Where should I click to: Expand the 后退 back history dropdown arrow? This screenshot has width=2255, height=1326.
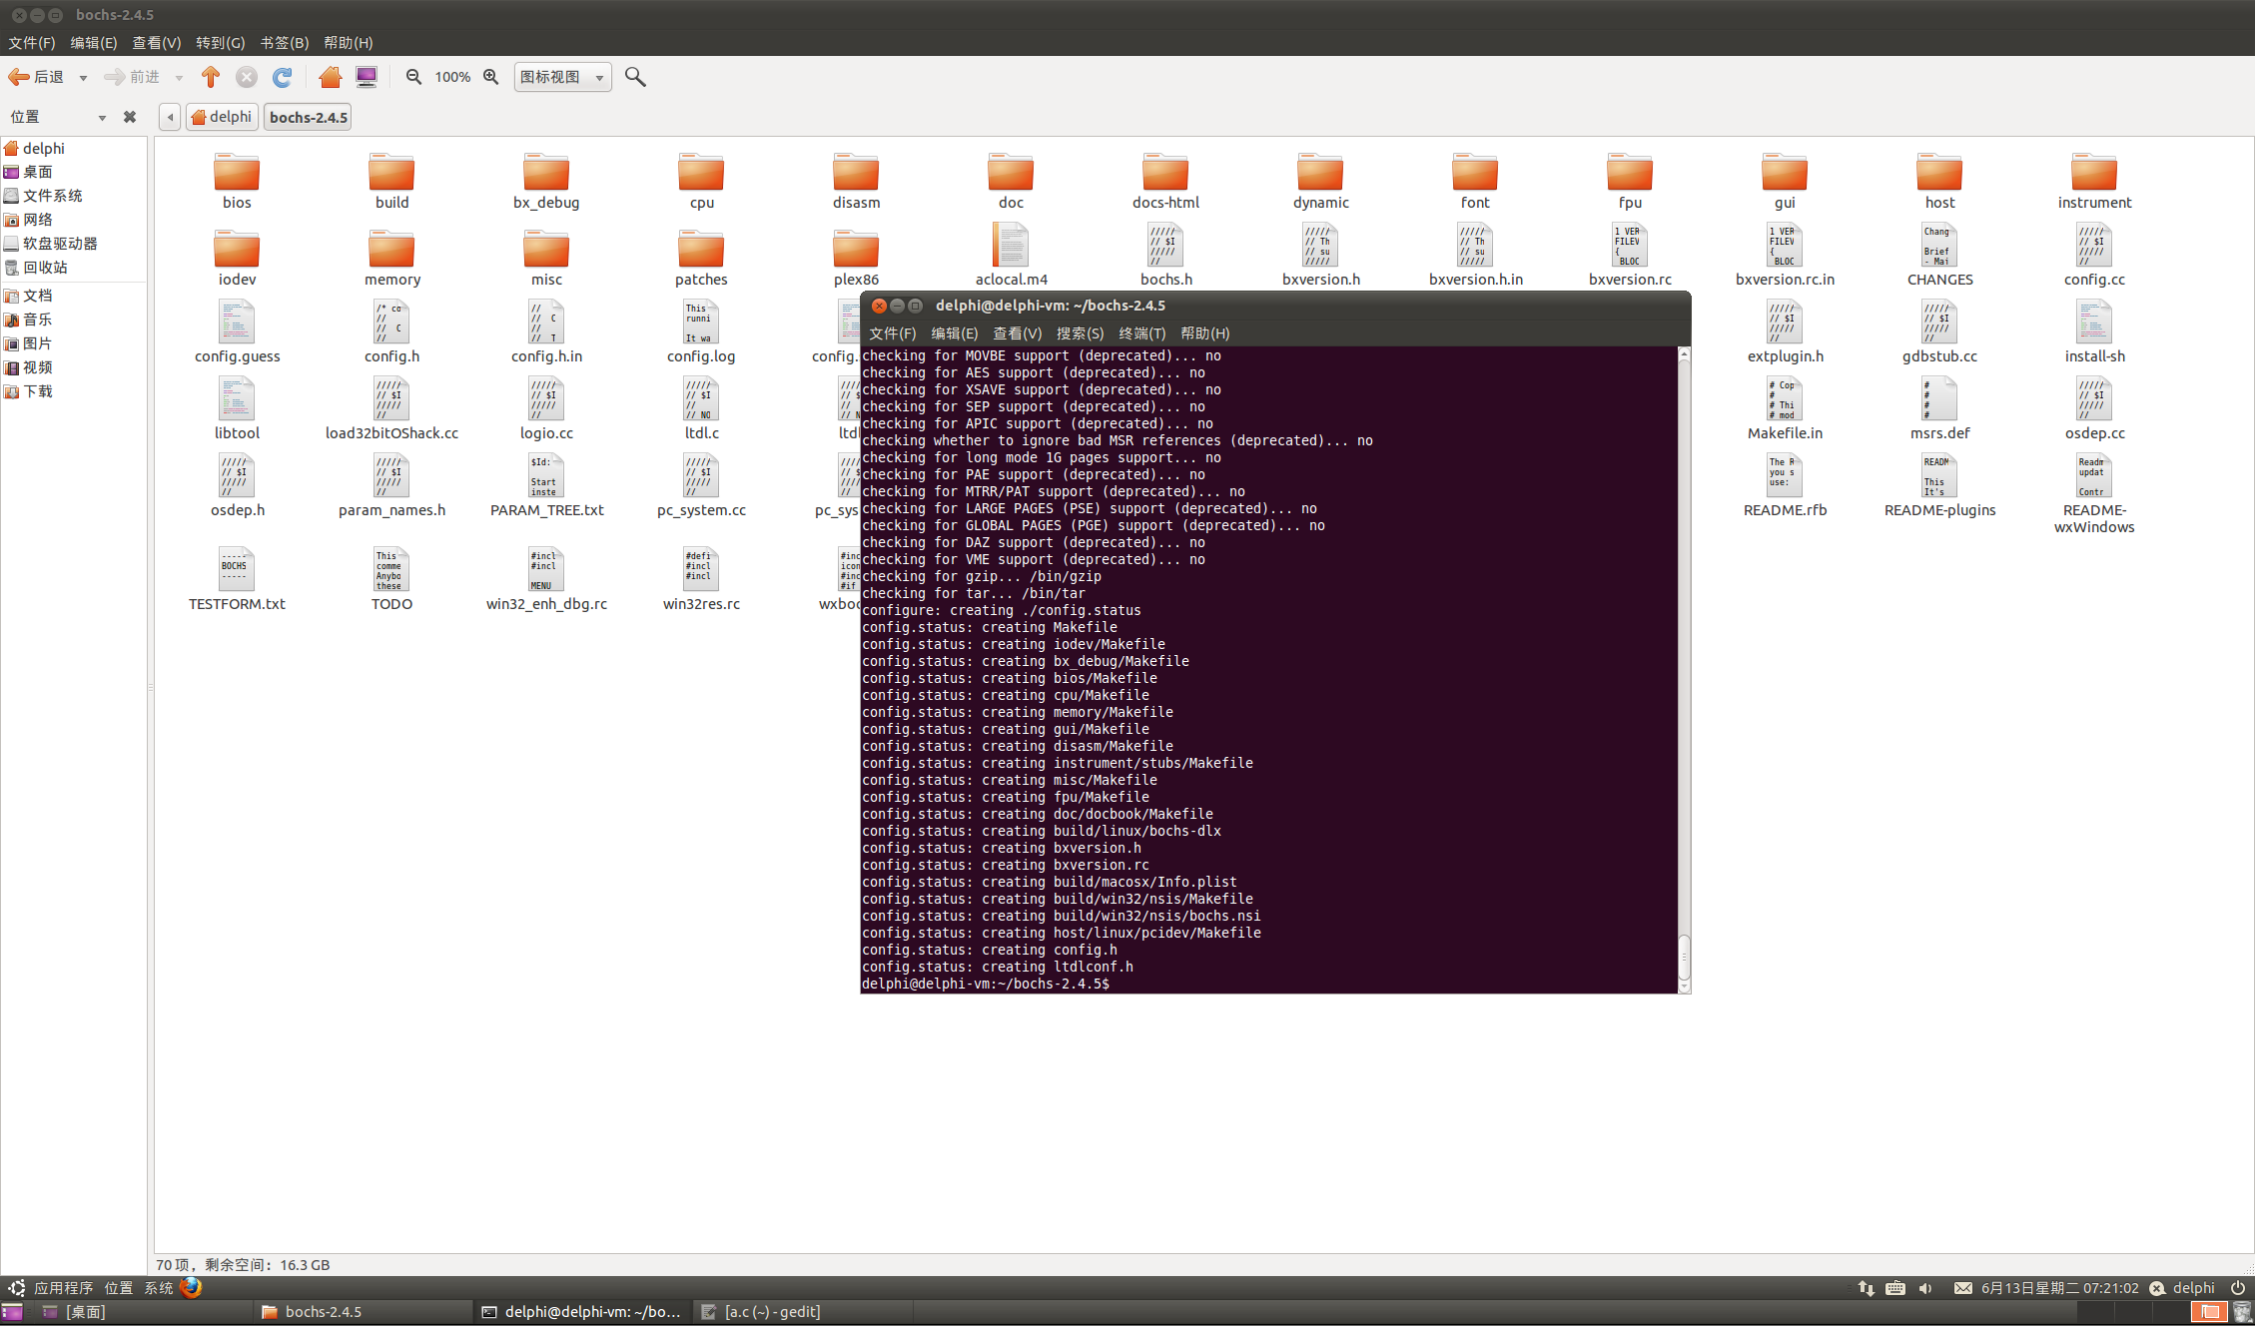click(83, 77)
